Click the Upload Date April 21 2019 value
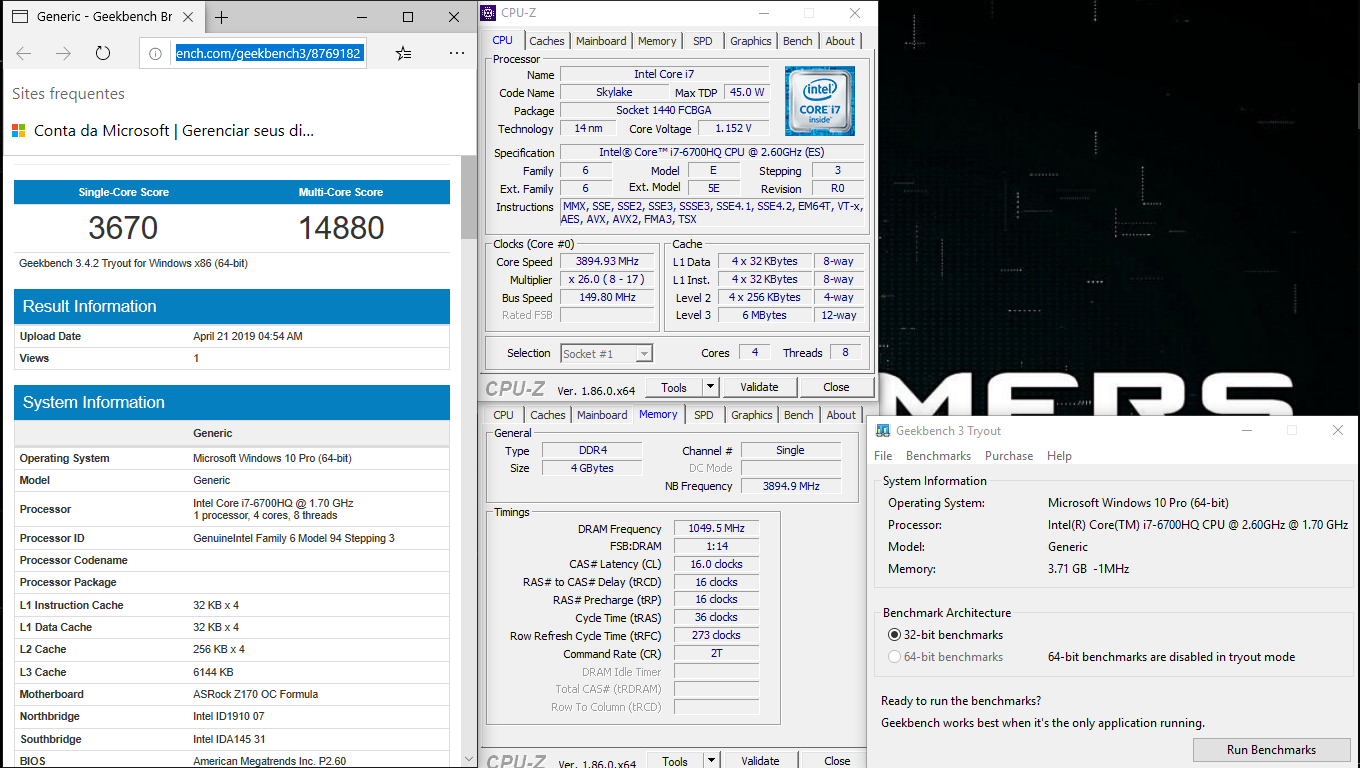Viewport: 1360px width, 768px height. [x=248, y=336]
